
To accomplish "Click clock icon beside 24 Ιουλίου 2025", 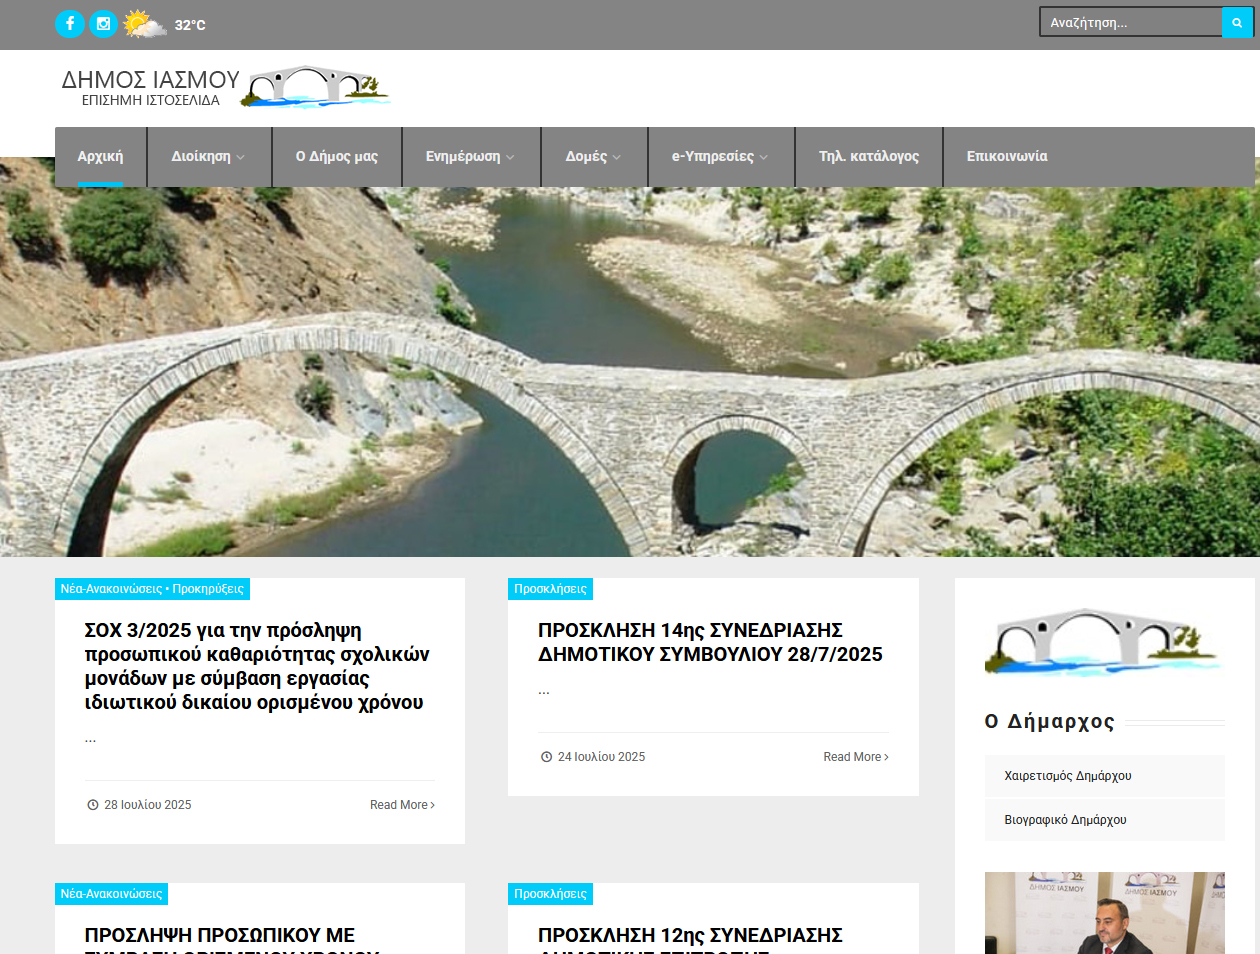I will pyautogui.click(x=547, y=757).
